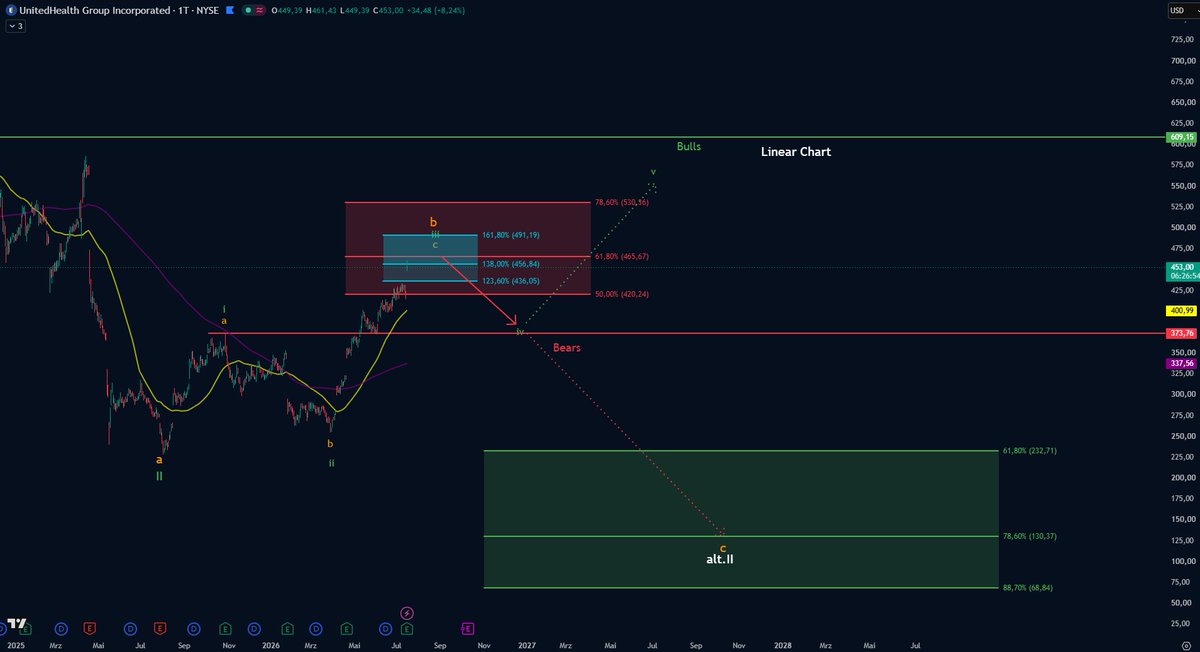Click the 725,00 price scale label

(1183, 39)
